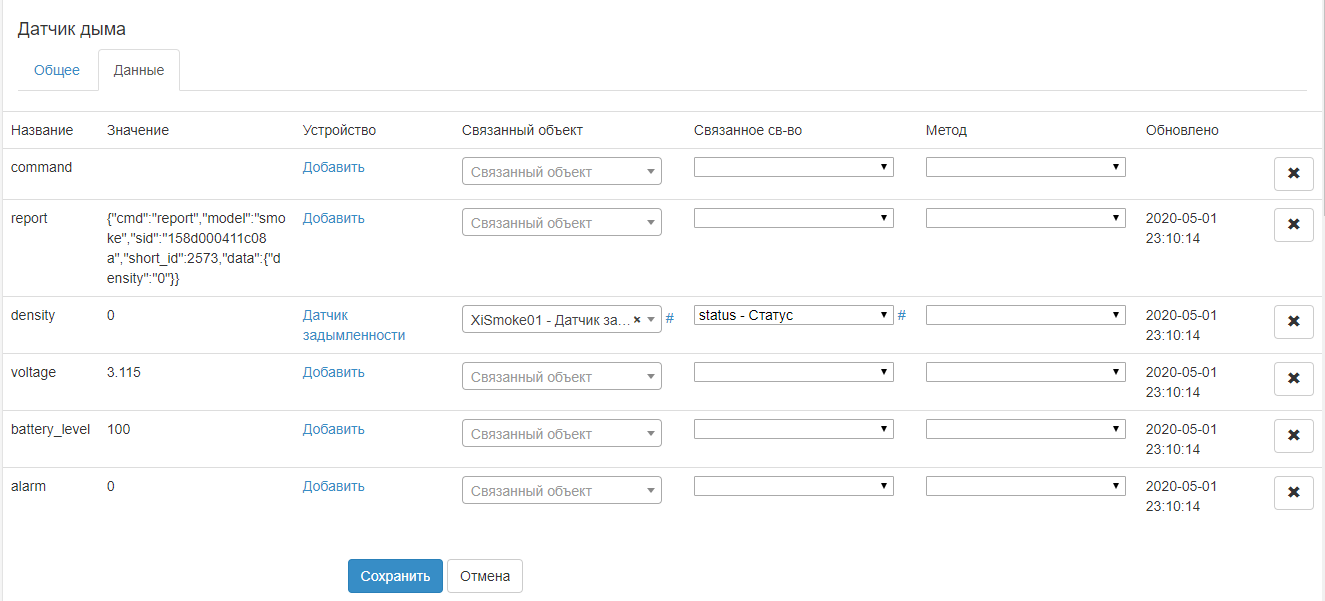Image resolution: width=1325 pixels, height=601 pixels.
Task: Remove the voltage row using X icon
Action: 1293,378
